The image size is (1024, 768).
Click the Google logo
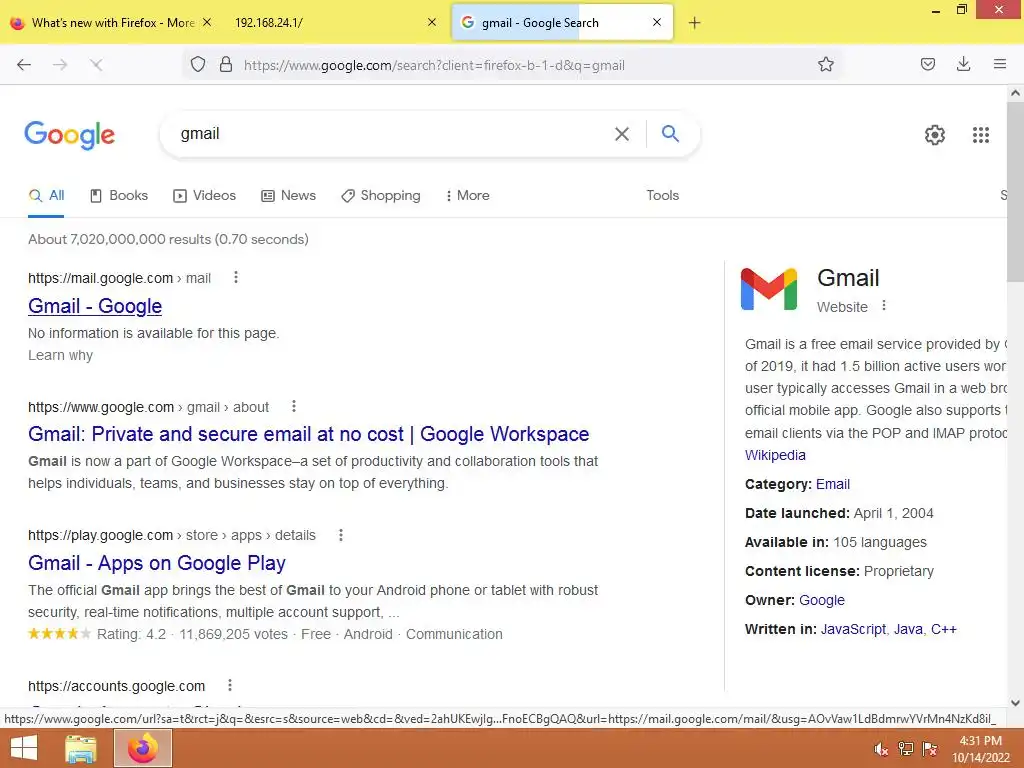click(70, 135)
